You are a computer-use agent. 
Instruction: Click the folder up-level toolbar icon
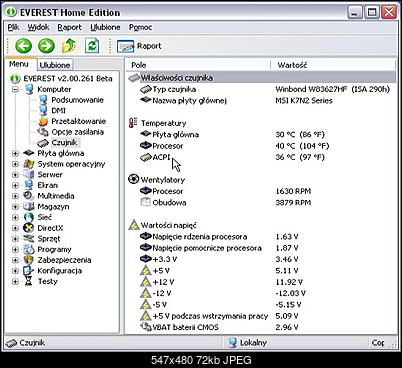(69, 46)
